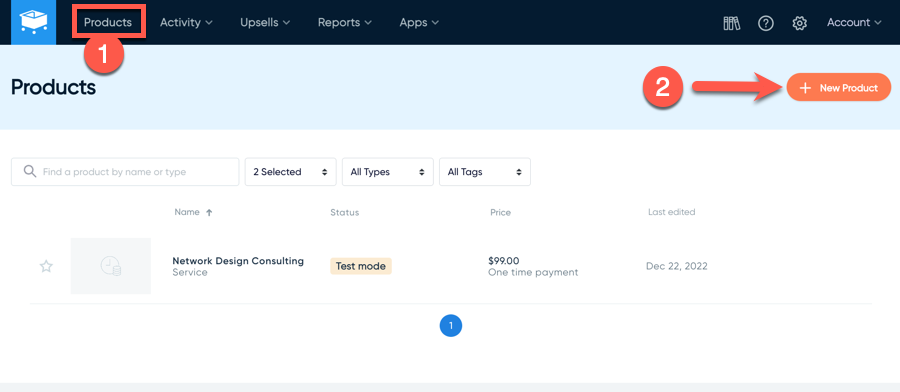Expand the Reports menu
This screenshot has height=392, width=900.
click(345, 22)
